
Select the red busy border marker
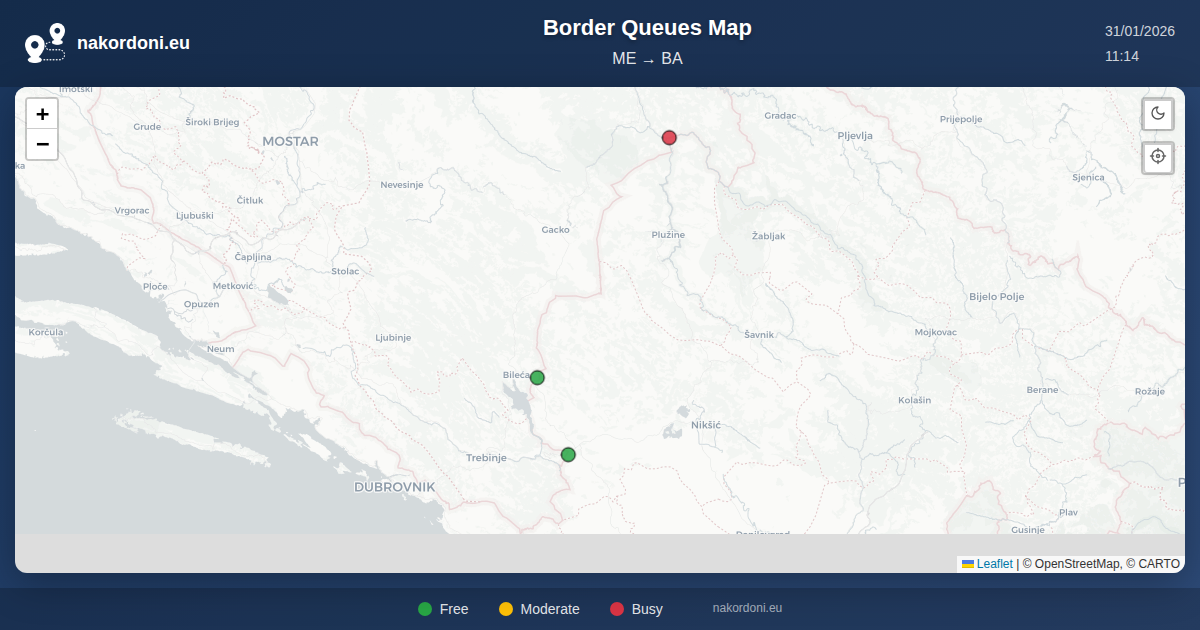[669, 138]
